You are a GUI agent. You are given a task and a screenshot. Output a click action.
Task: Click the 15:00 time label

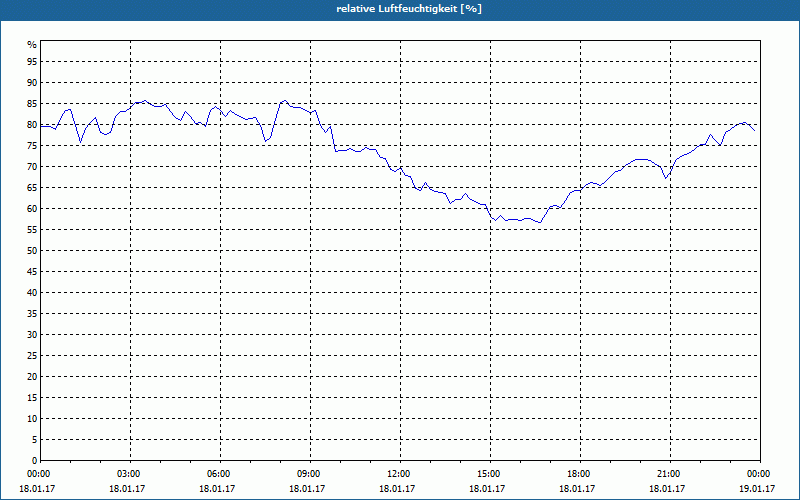pyautogui.click(x=490, y=474)
